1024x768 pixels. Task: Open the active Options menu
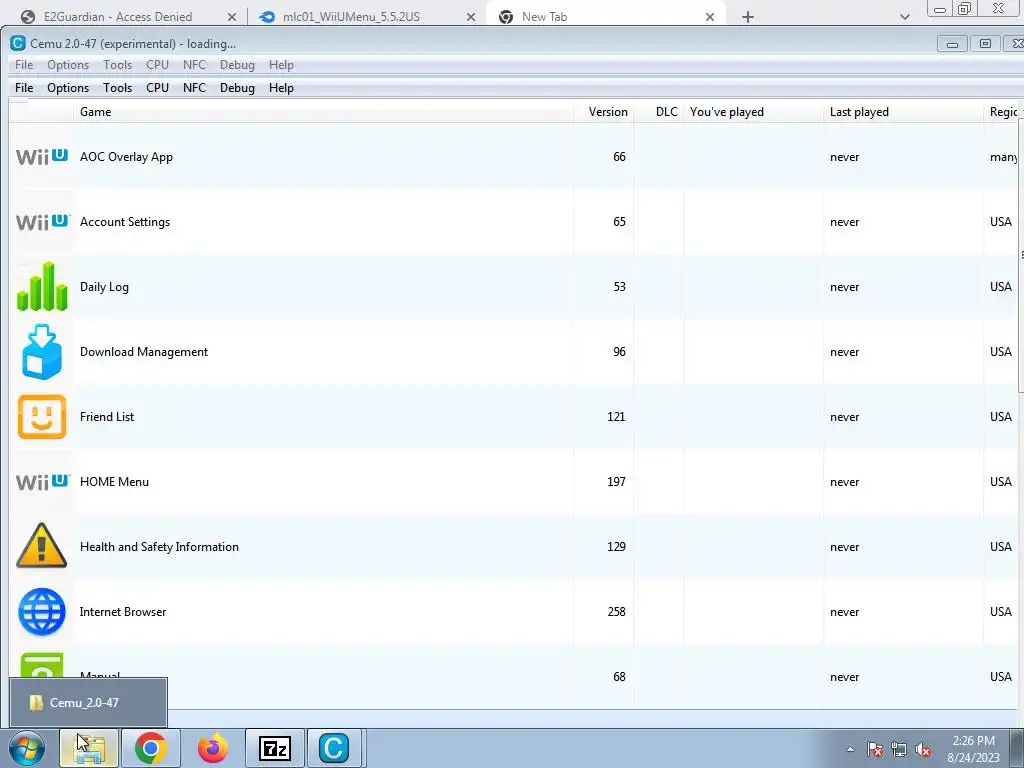click(68, 88)
